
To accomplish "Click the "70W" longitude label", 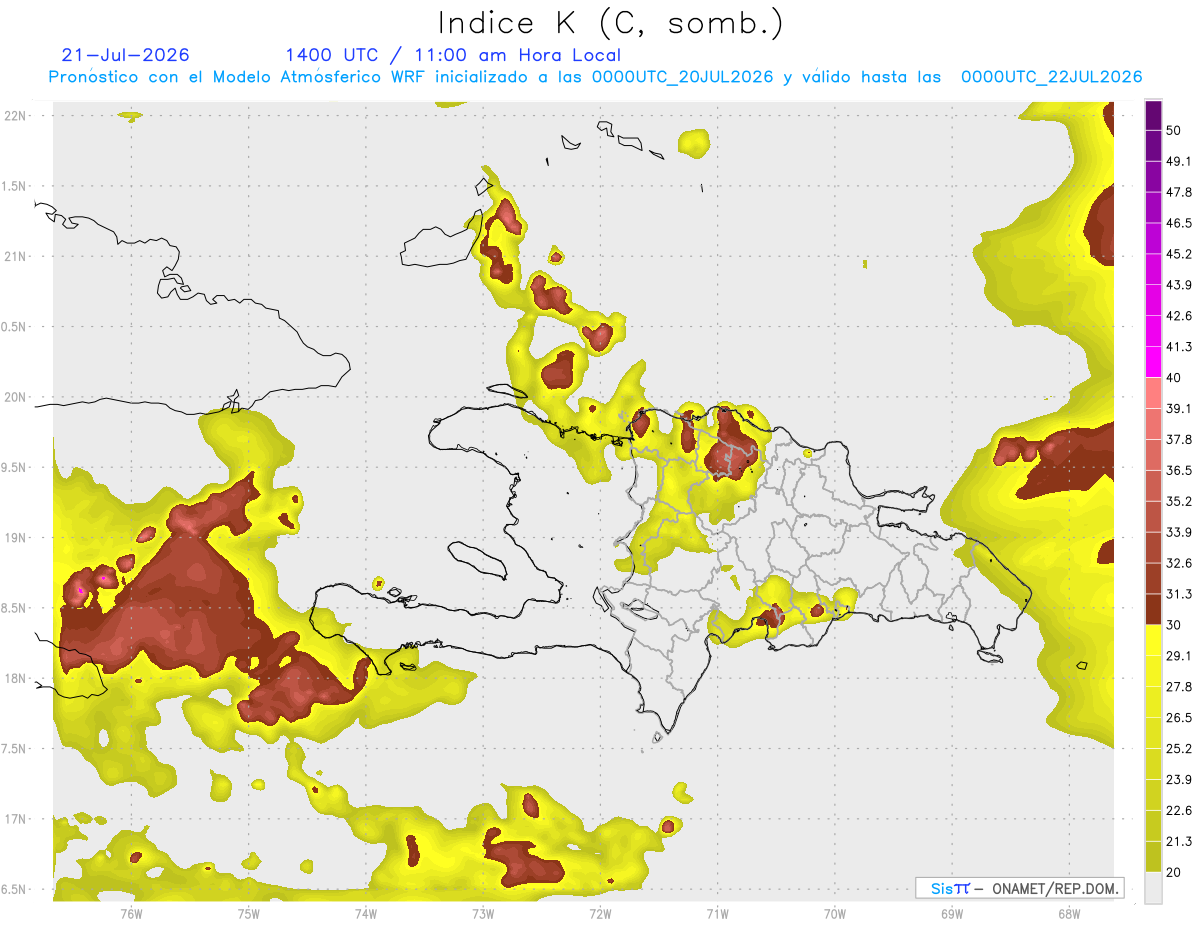I will (834, 913).
